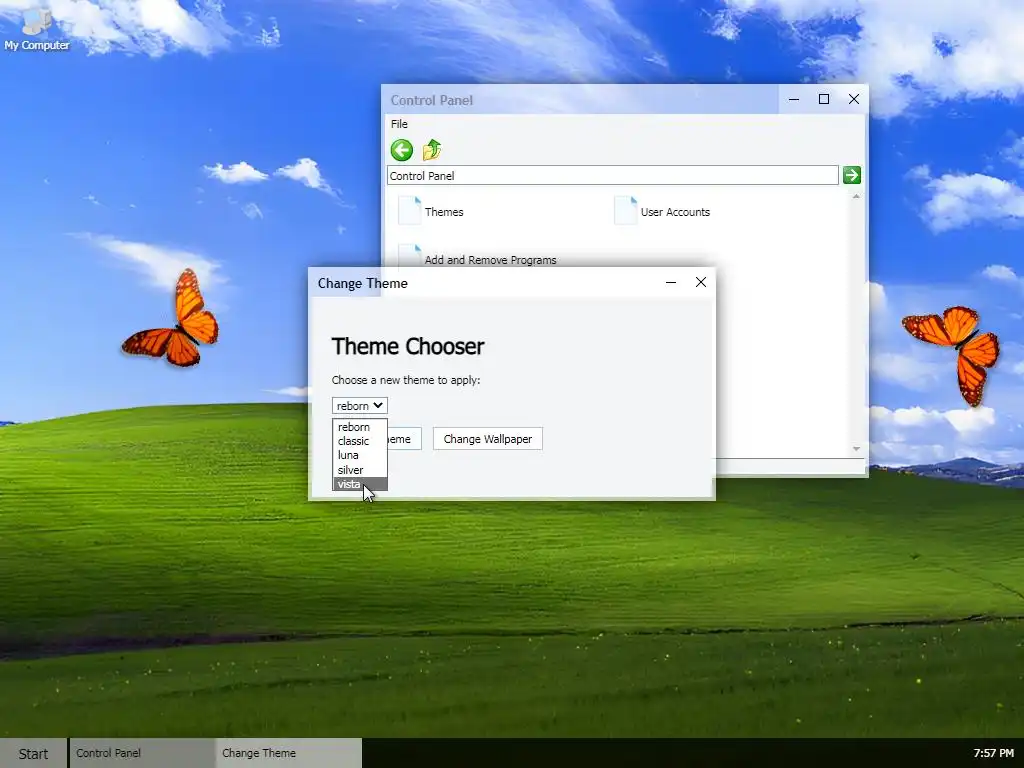Maximize the Control Panel window
The height and width of the screenshot is (768, 1024).
pyautogui.click(x=824, y=99)
